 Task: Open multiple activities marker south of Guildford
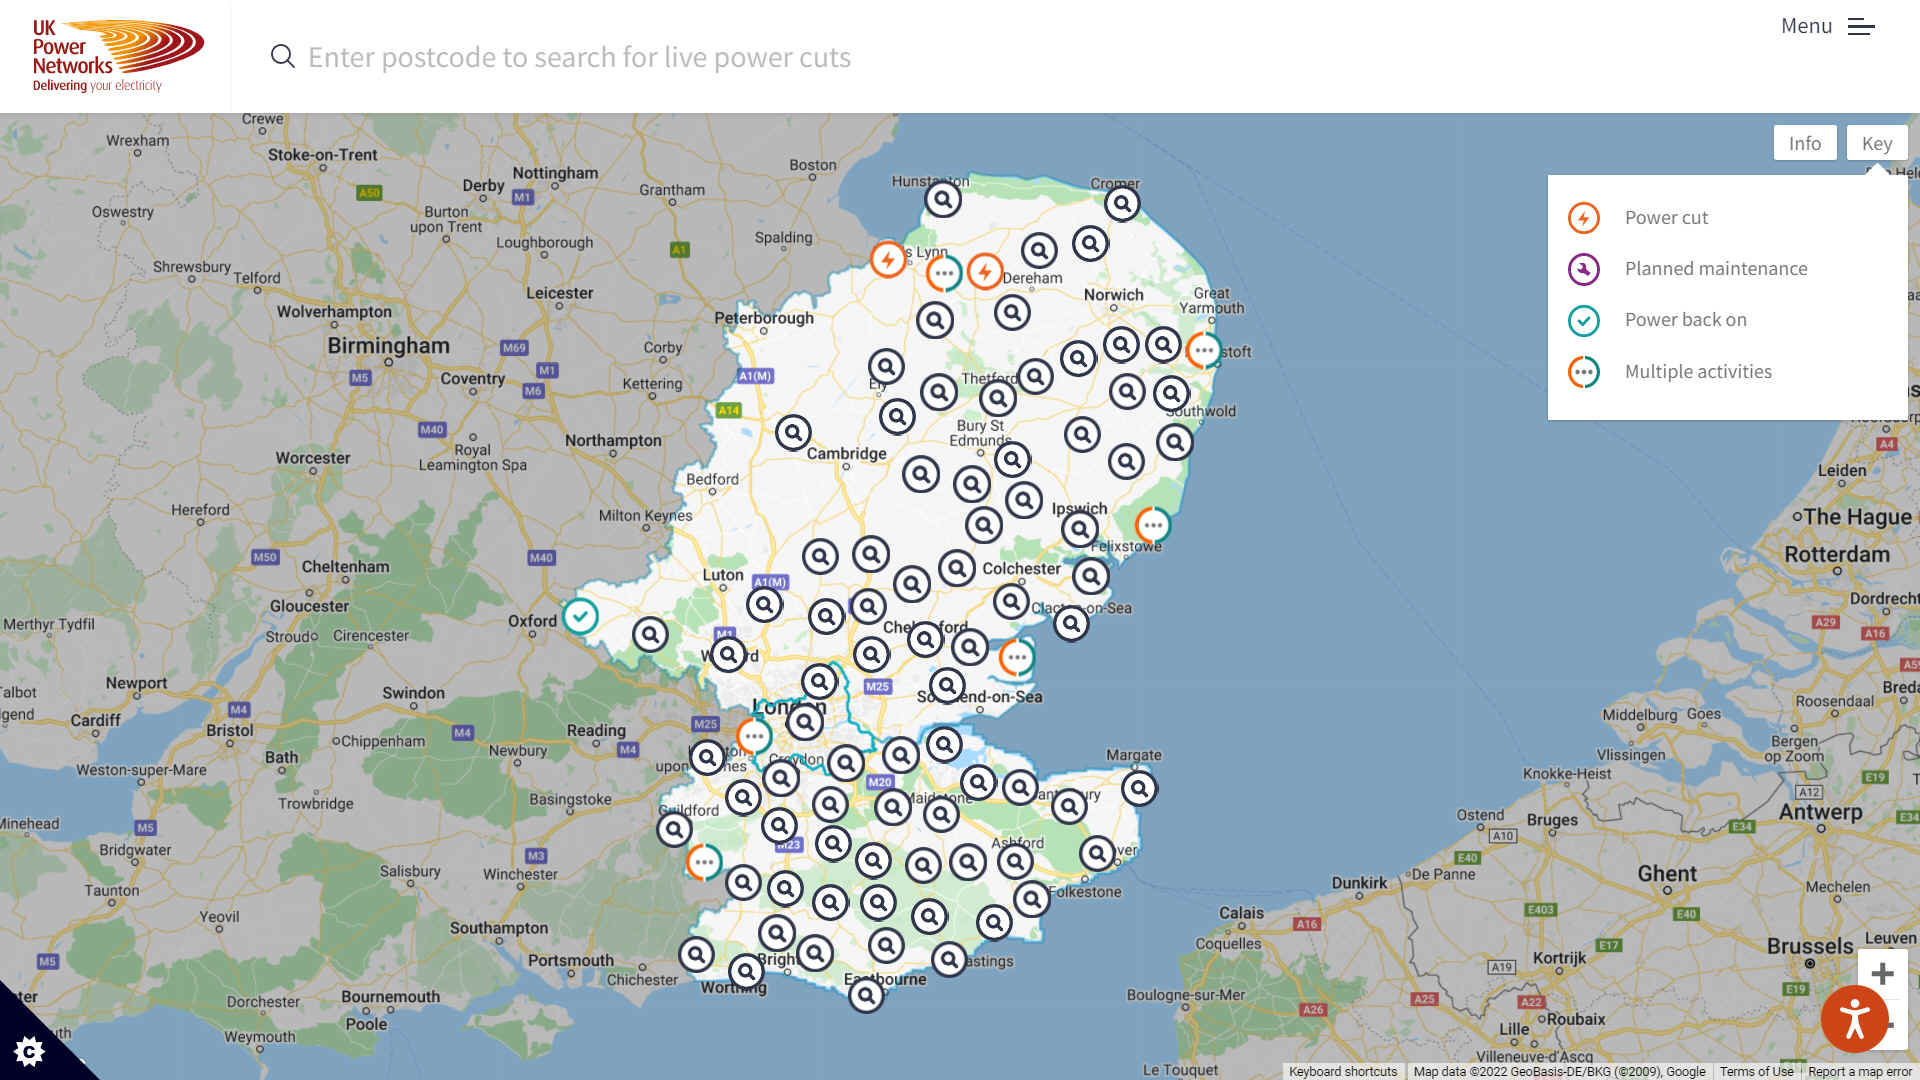coord(704,862)
